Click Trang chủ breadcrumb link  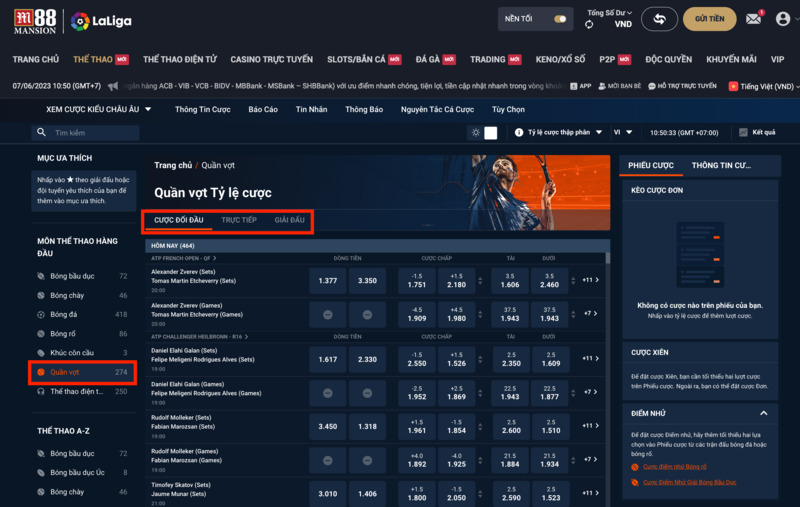173,165
